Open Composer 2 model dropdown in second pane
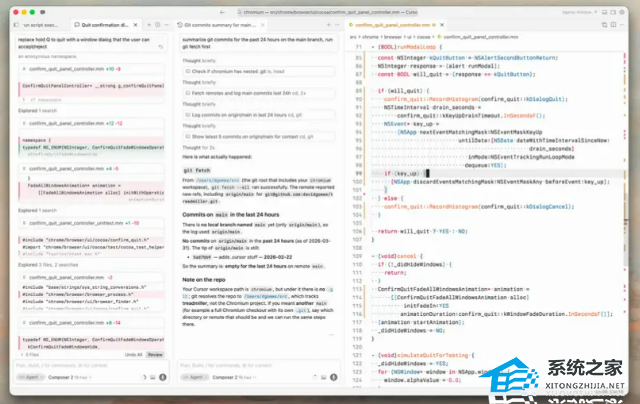 [234, 377]
